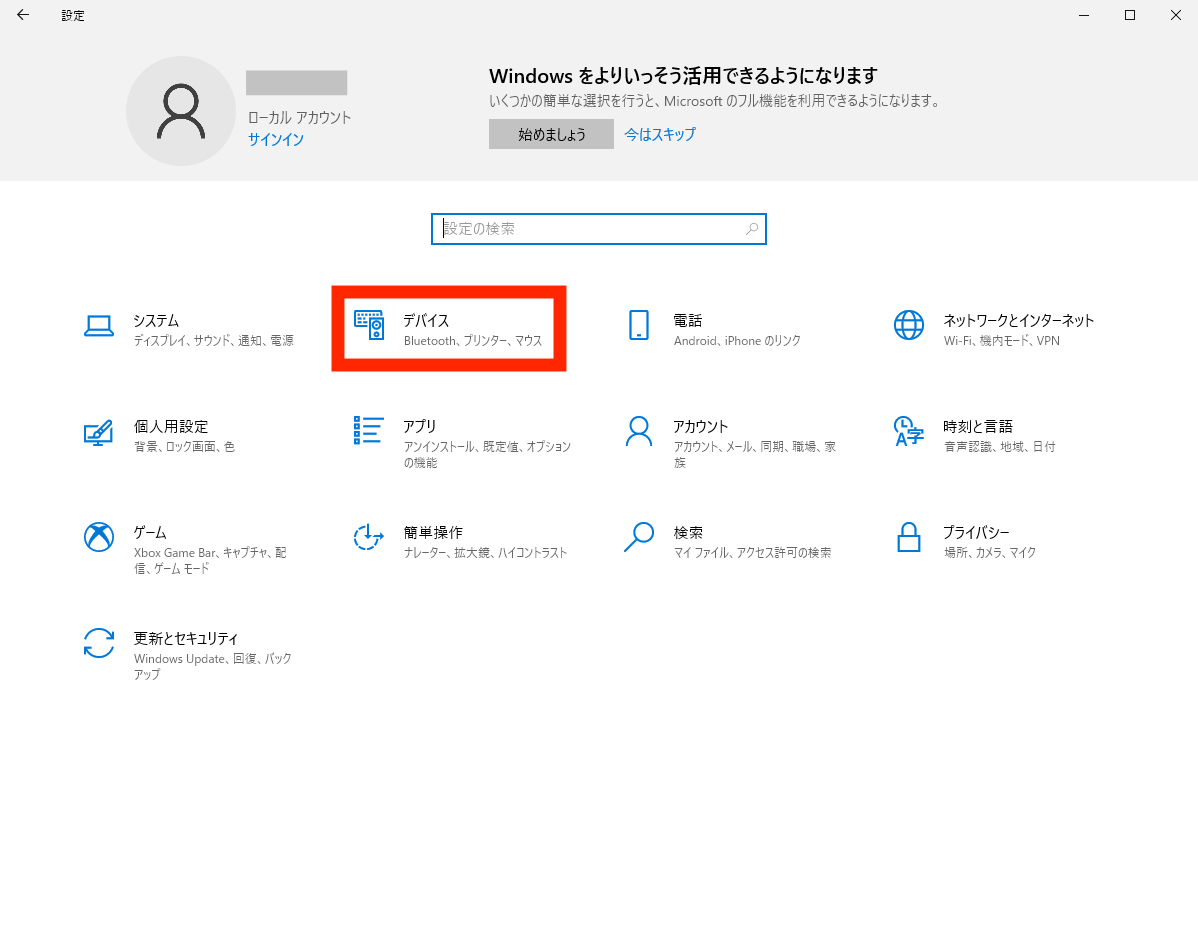Open the 個人用設定 paintbrush icon

coord(99,432)
